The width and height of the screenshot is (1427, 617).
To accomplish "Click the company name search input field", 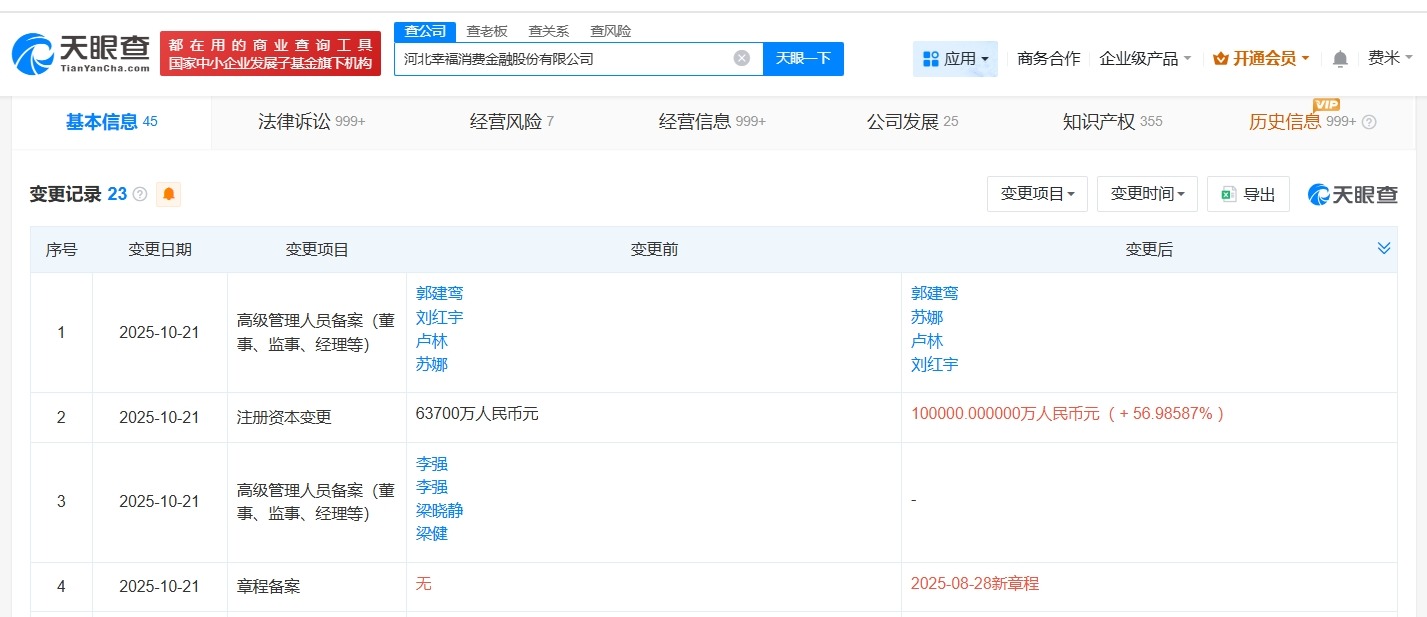I will (x=560, y=58).
